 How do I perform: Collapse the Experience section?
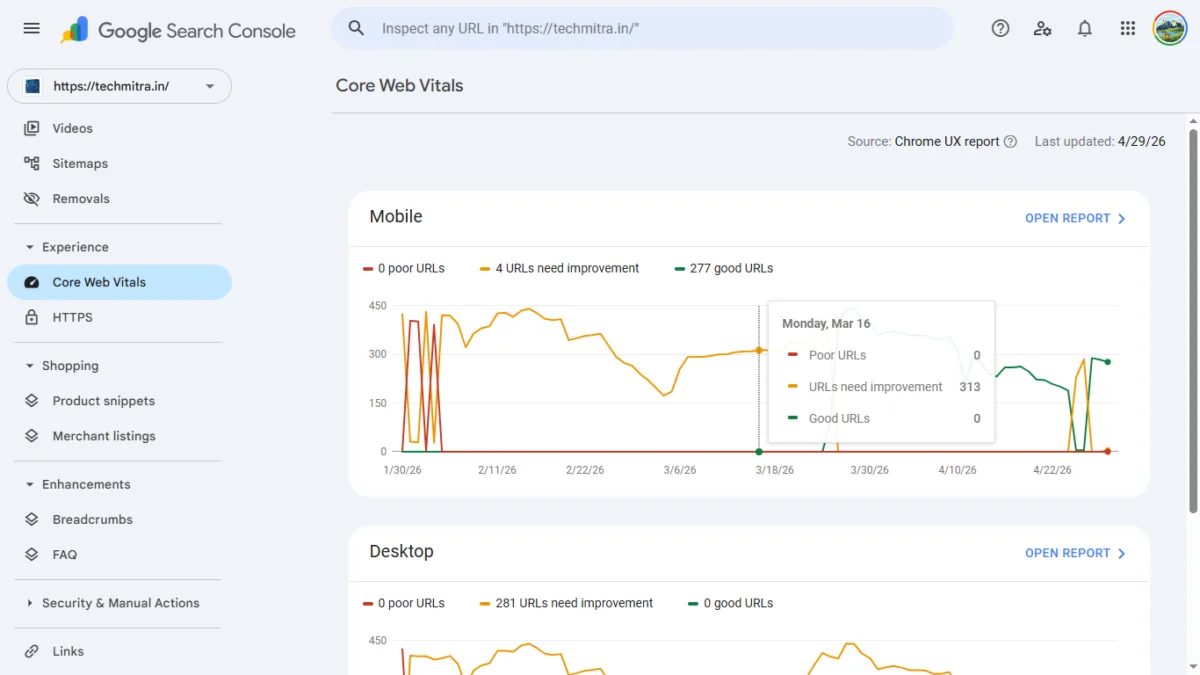click(x=30, y=247)
